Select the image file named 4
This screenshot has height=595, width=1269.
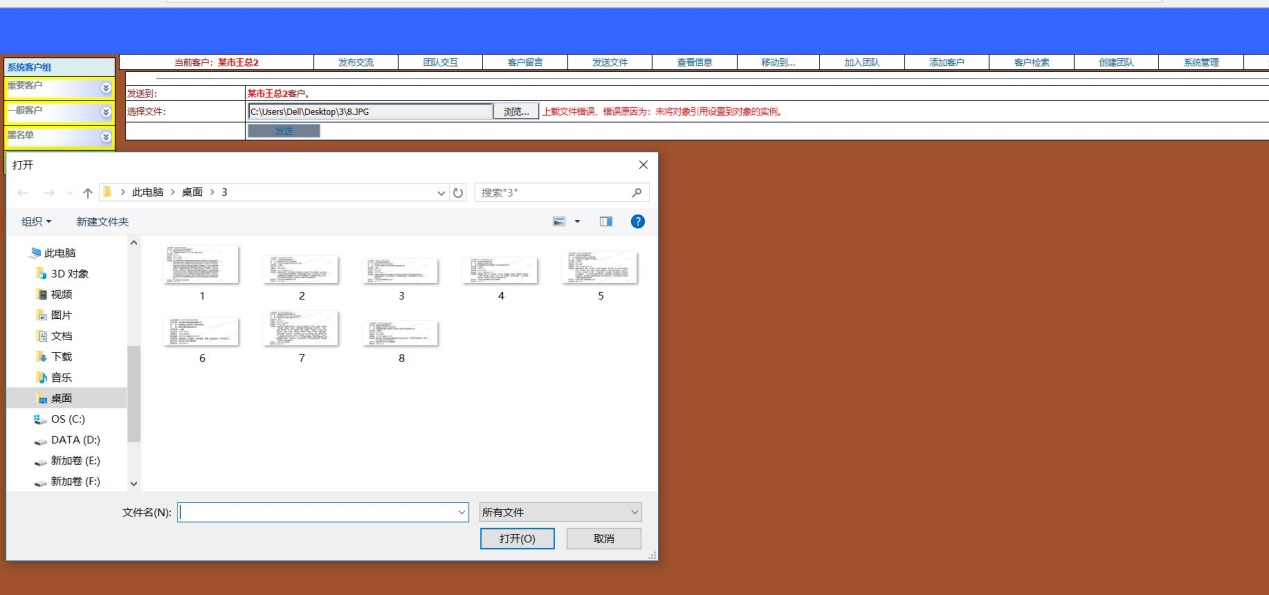coord(500,277)
